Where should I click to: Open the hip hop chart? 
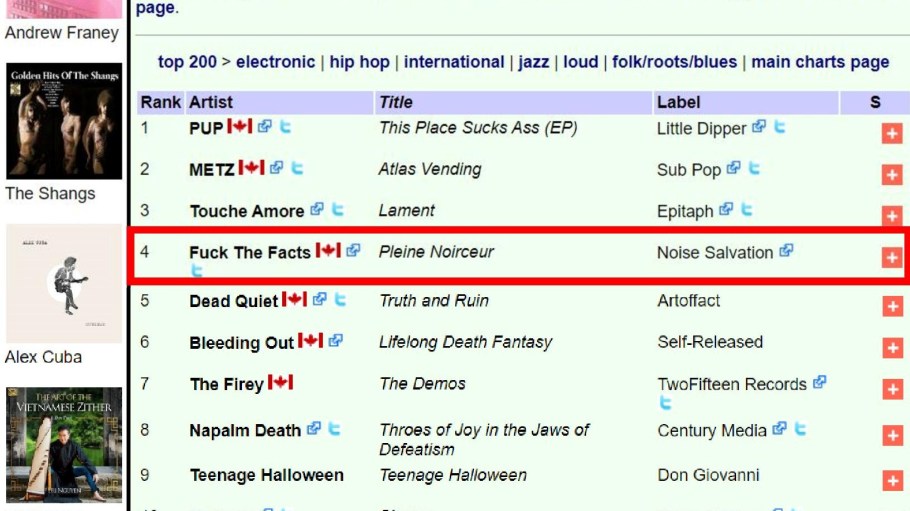click(x=359, y=62)
